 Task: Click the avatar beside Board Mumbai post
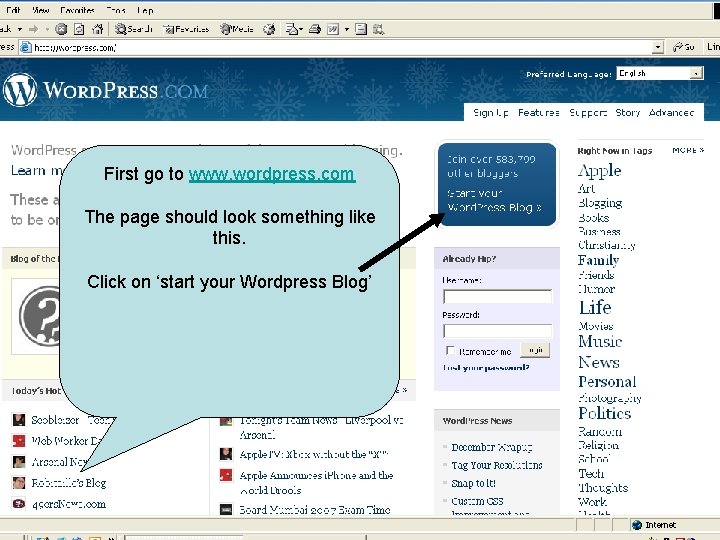226,509
